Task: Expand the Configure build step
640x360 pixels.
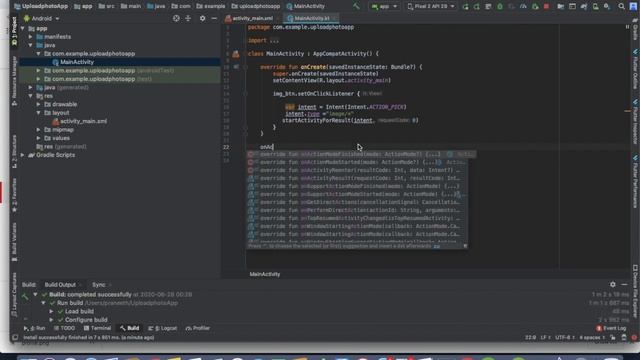Action: (51, 320)
